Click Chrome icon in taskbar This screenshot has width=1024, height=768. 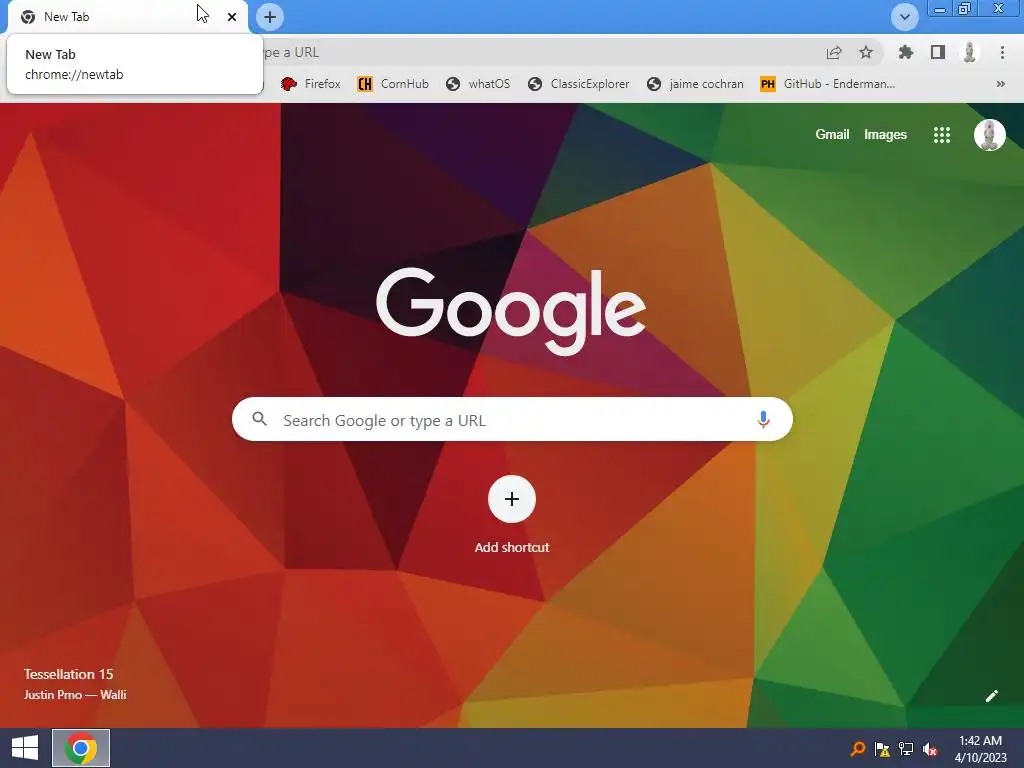81,748
